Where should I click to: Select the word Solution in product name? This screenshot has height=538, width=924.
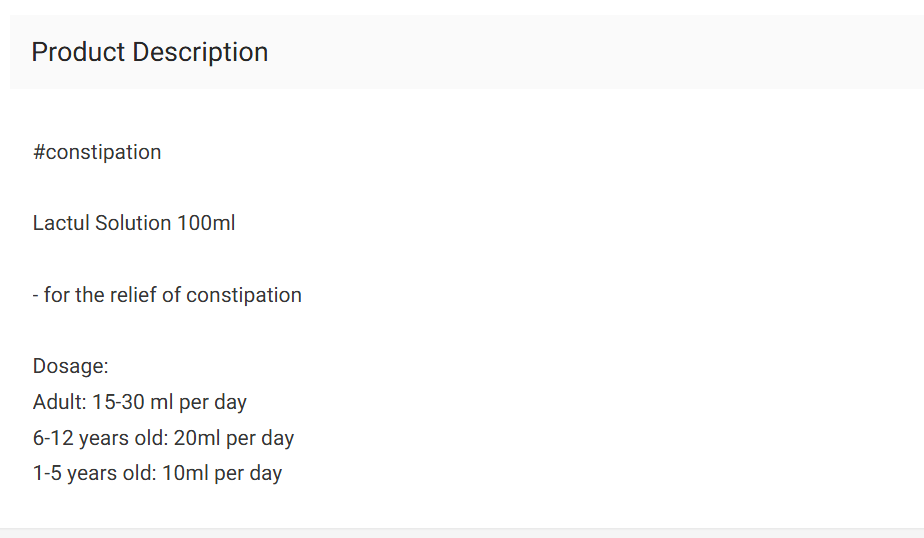click(133, 223)
